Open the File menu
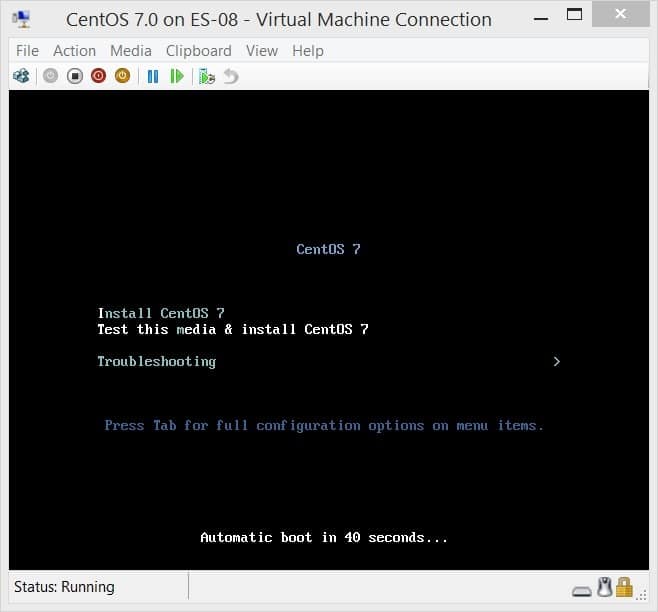Image resolution: width=658 pixels, height=612 pixels. [x=27, y=50]
